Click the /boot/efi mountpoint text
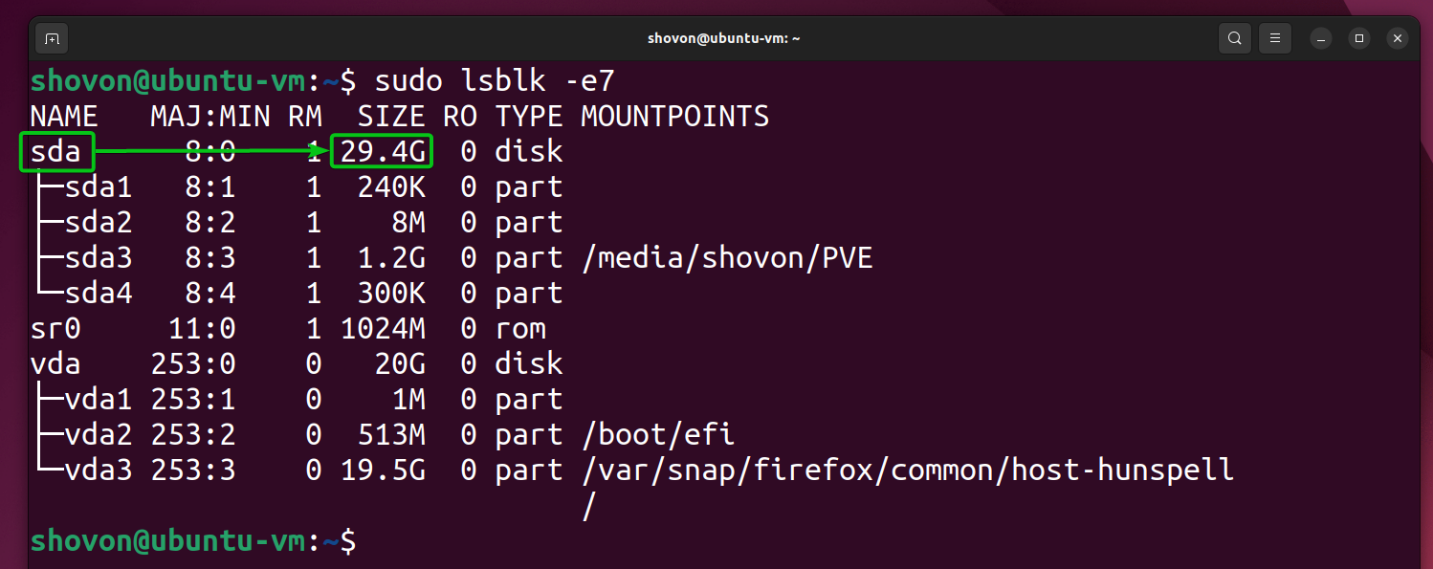Image resolution: width=1433 pixels, height=569 pixels. (x=658, y=435)
